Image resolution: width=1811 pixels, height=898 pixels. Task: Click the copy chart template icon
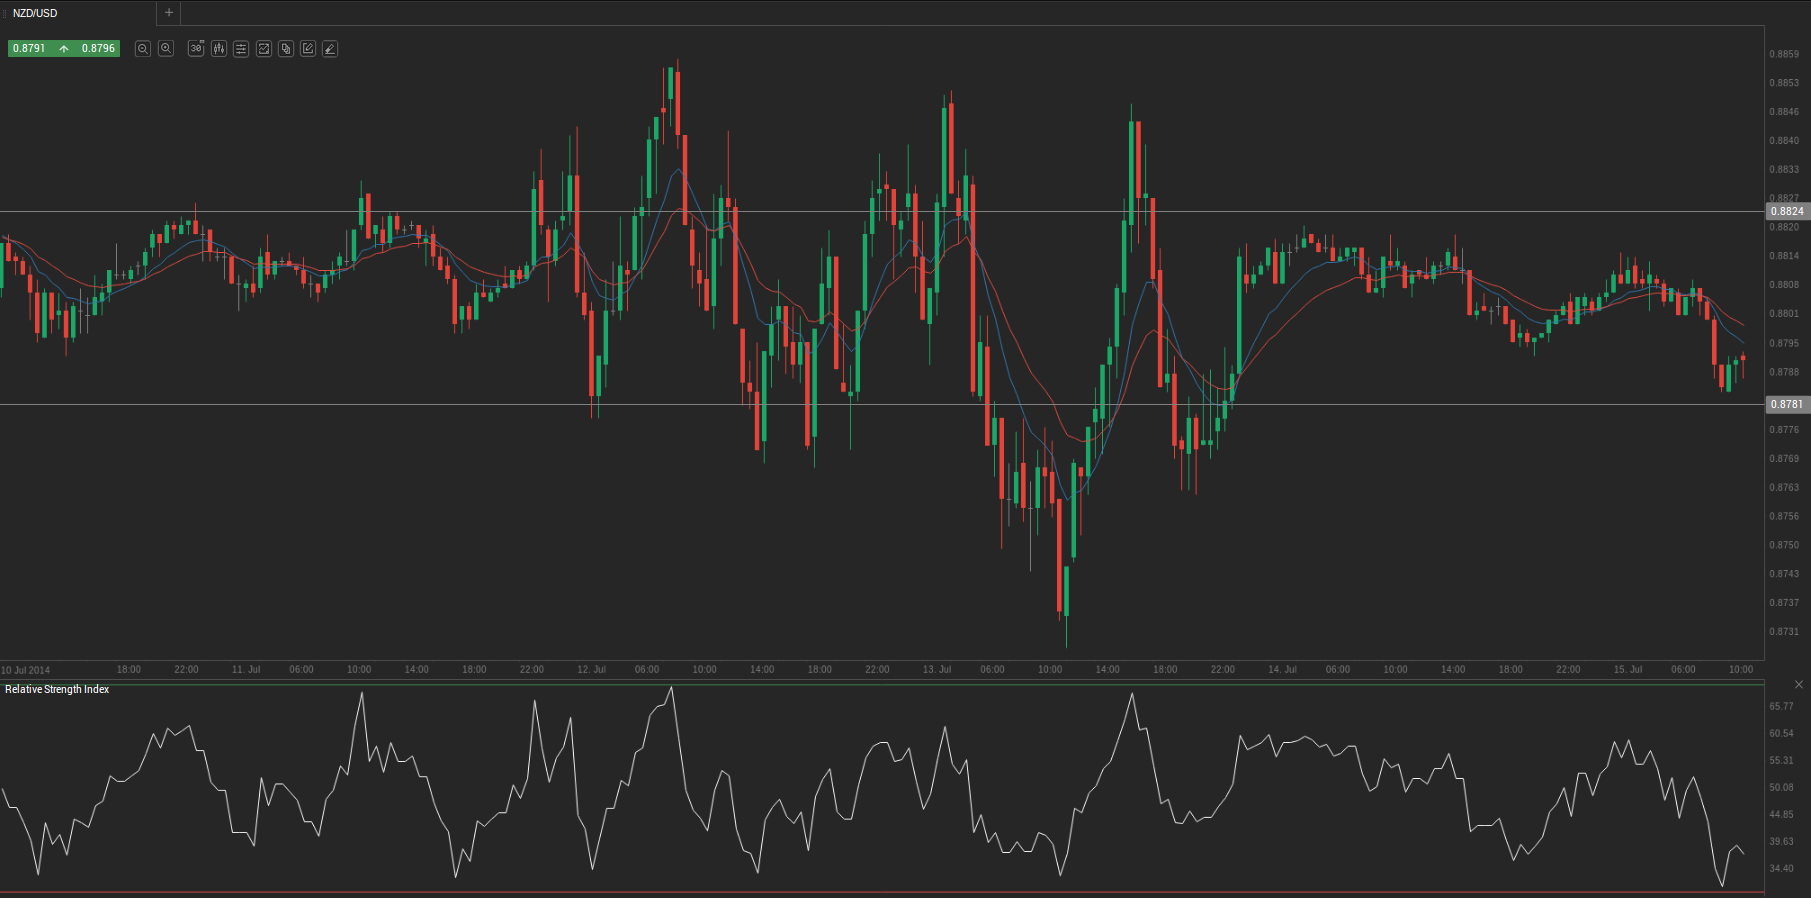[x=286, y=49]
